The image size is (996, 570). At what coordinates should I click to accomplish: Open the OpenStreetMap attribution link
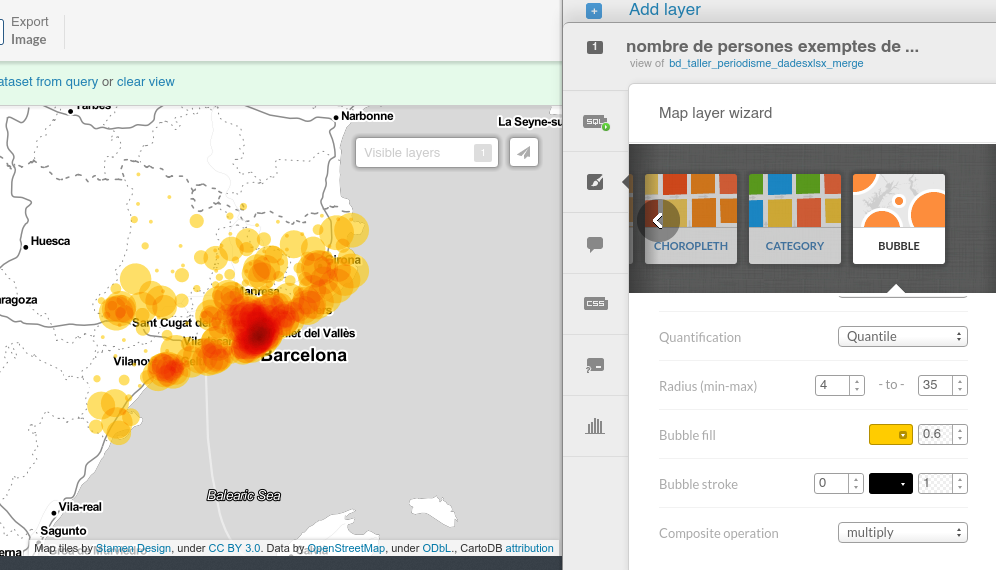tap(346, 548)
